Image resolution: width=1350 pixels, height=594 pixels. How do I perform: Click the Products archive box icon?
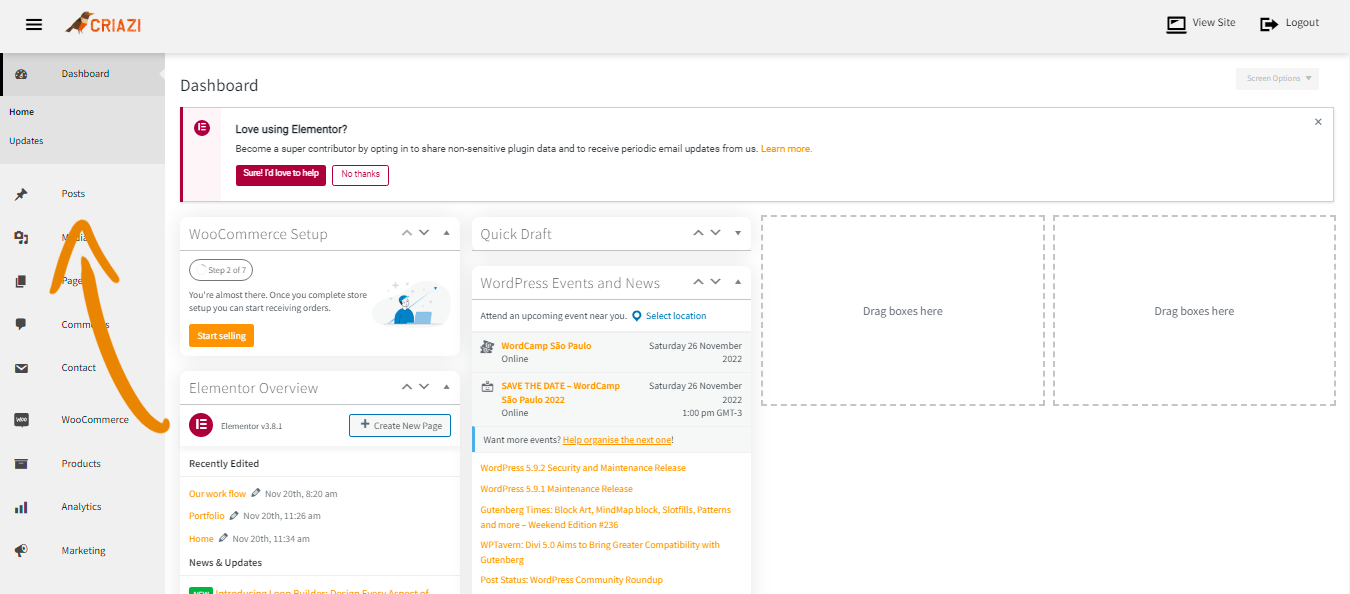tap(21, 464)
